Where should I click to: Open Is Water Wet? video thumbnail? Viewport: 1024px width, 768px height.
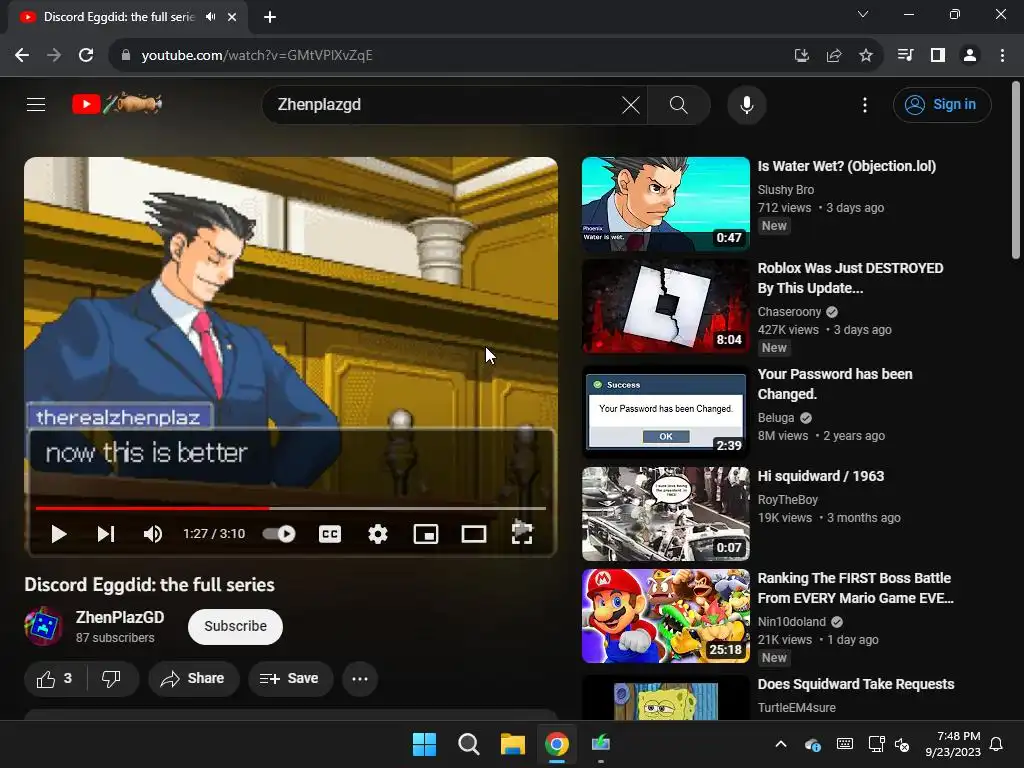point(665,204)
